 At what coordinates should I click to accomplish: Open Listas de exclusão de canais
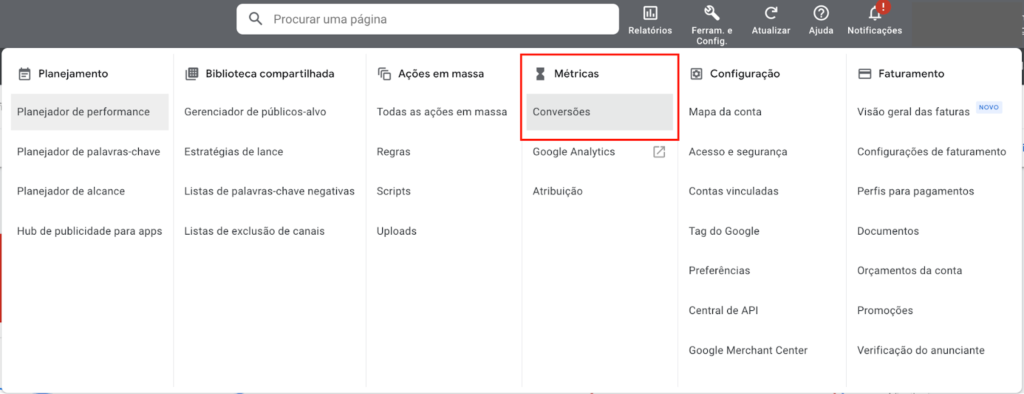(254, 231)
